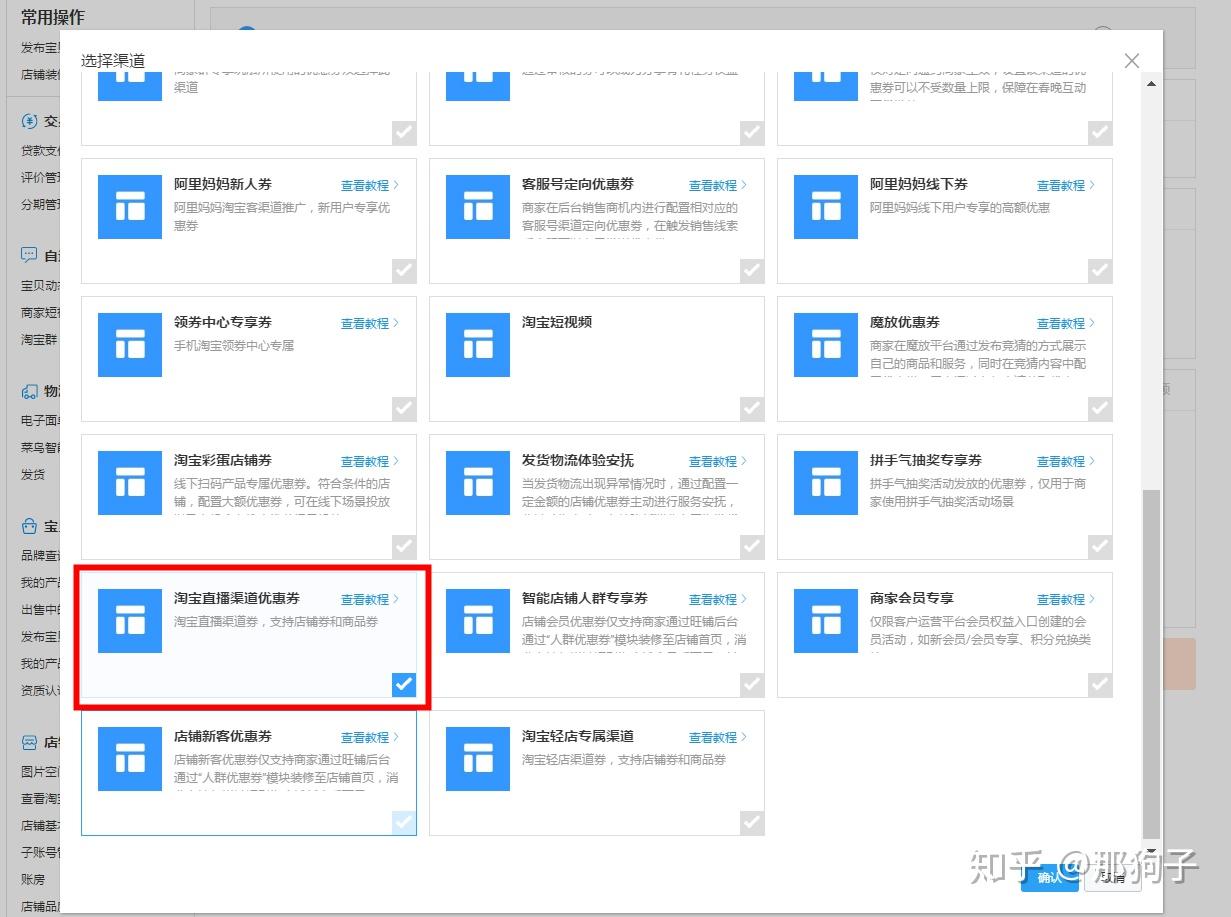This screenshot has width=1231, height=917.
Task: Click the 淘宝短视频 channel icon
Action: tap(478, 345)
